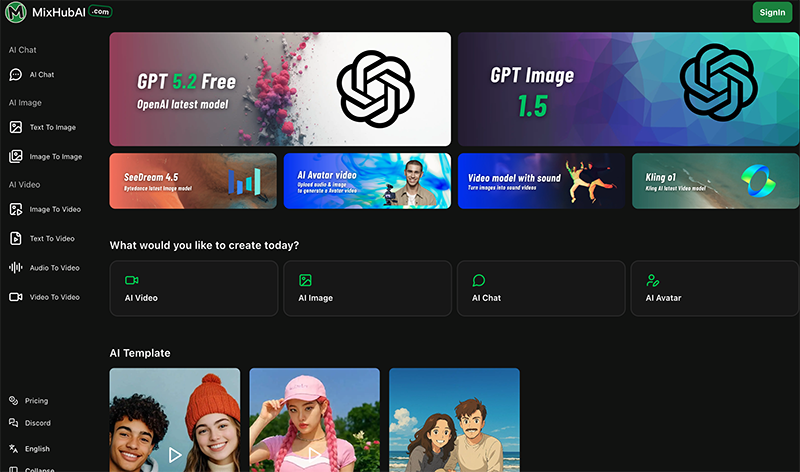
Task: Click the AI Video sidebar section label
Action: point(24,185)
